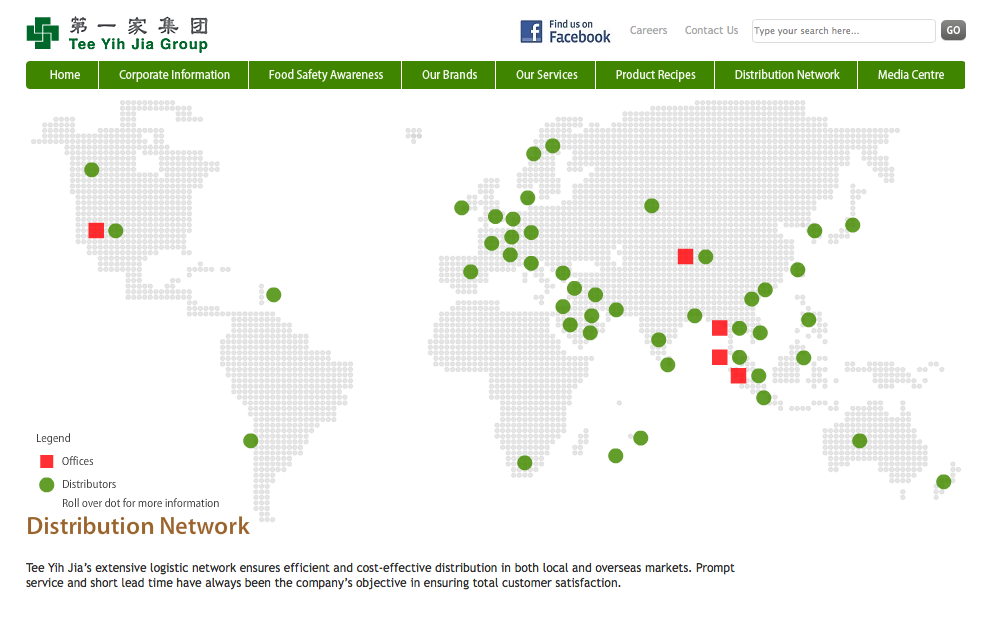Visit the Careers link
This screenshot has height=620, width=992.
[x=648, y=31]
